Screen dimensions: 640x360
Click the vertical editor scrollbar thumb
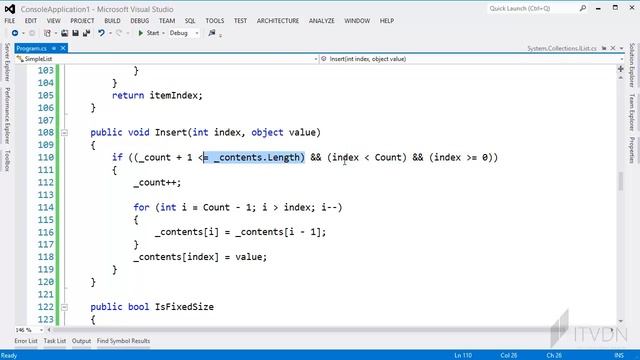pos(620,181)
